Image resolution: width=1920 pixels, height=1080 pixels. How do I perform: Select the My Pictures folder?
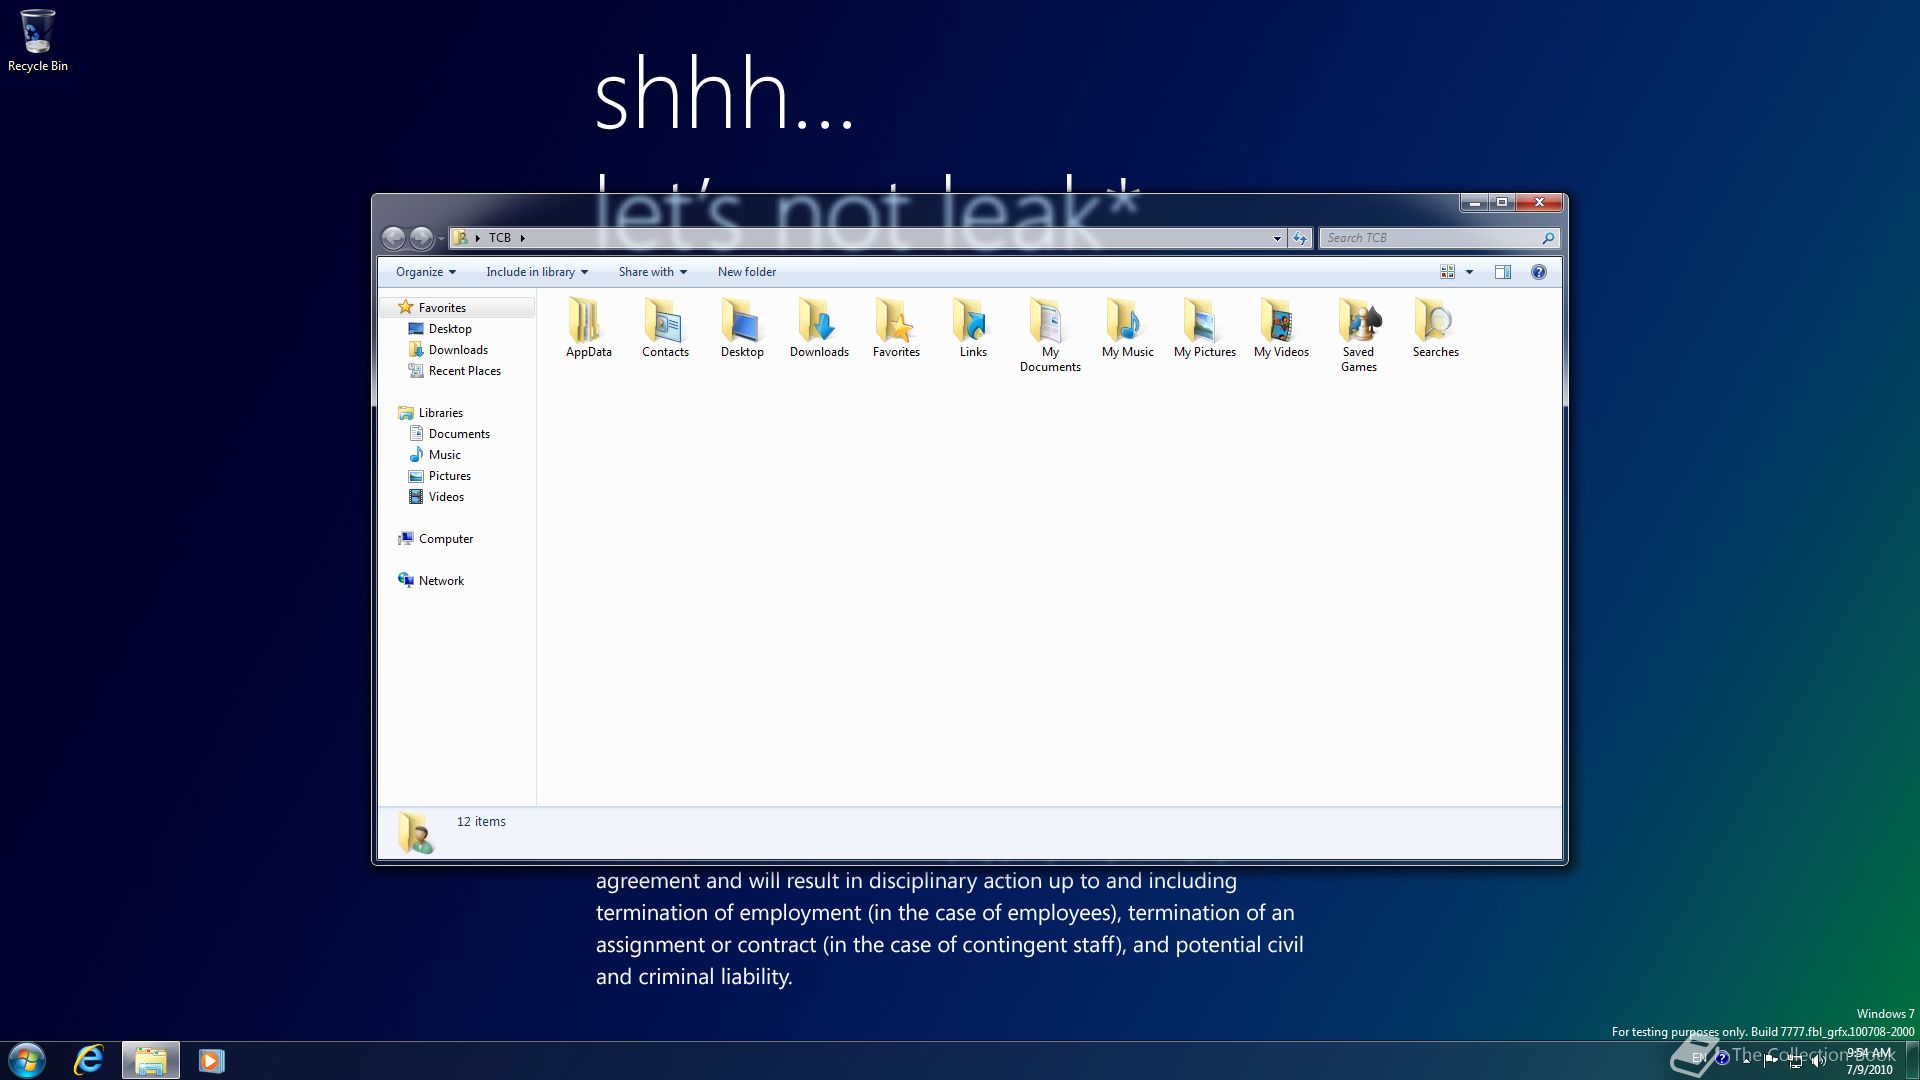point(1204,327)
